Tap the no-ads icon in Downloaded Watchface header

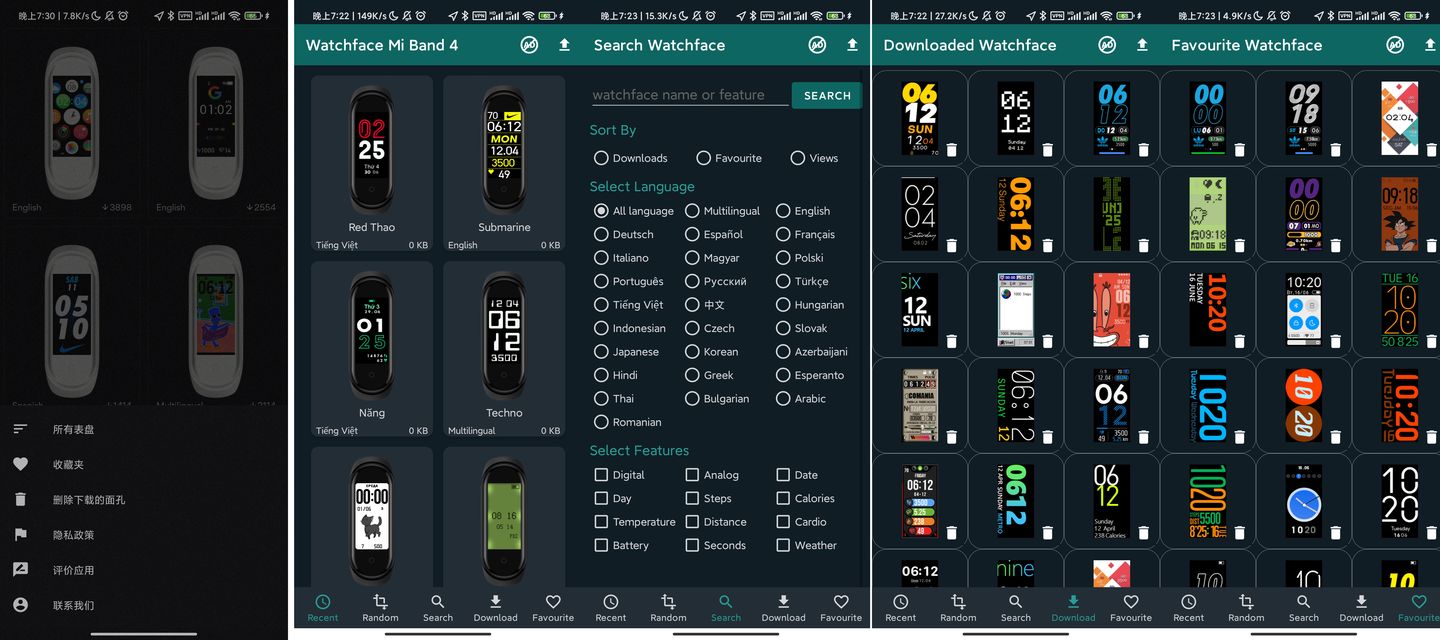(x=1107, y=45)
